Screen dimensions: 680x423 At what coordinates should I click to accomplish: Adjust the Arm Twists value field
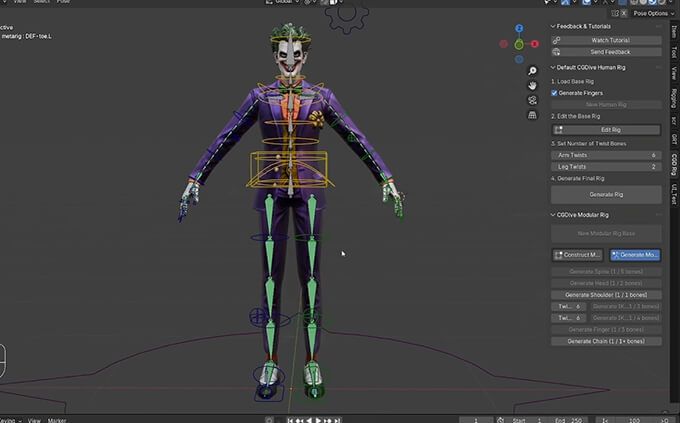pyautogui.click(x=606, y=156)
